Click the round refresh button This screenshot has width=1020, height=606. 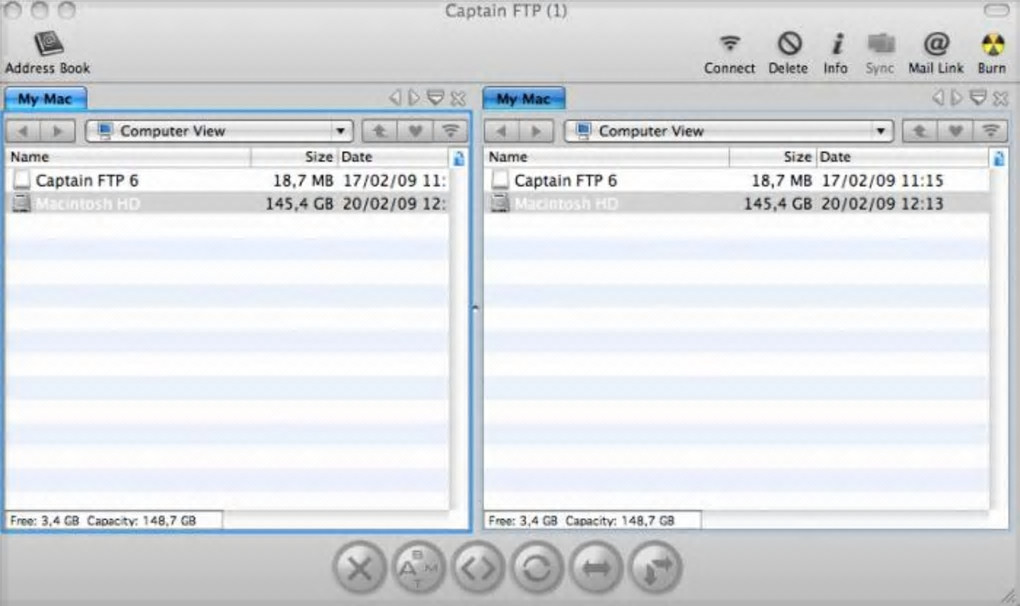(537, 569)
